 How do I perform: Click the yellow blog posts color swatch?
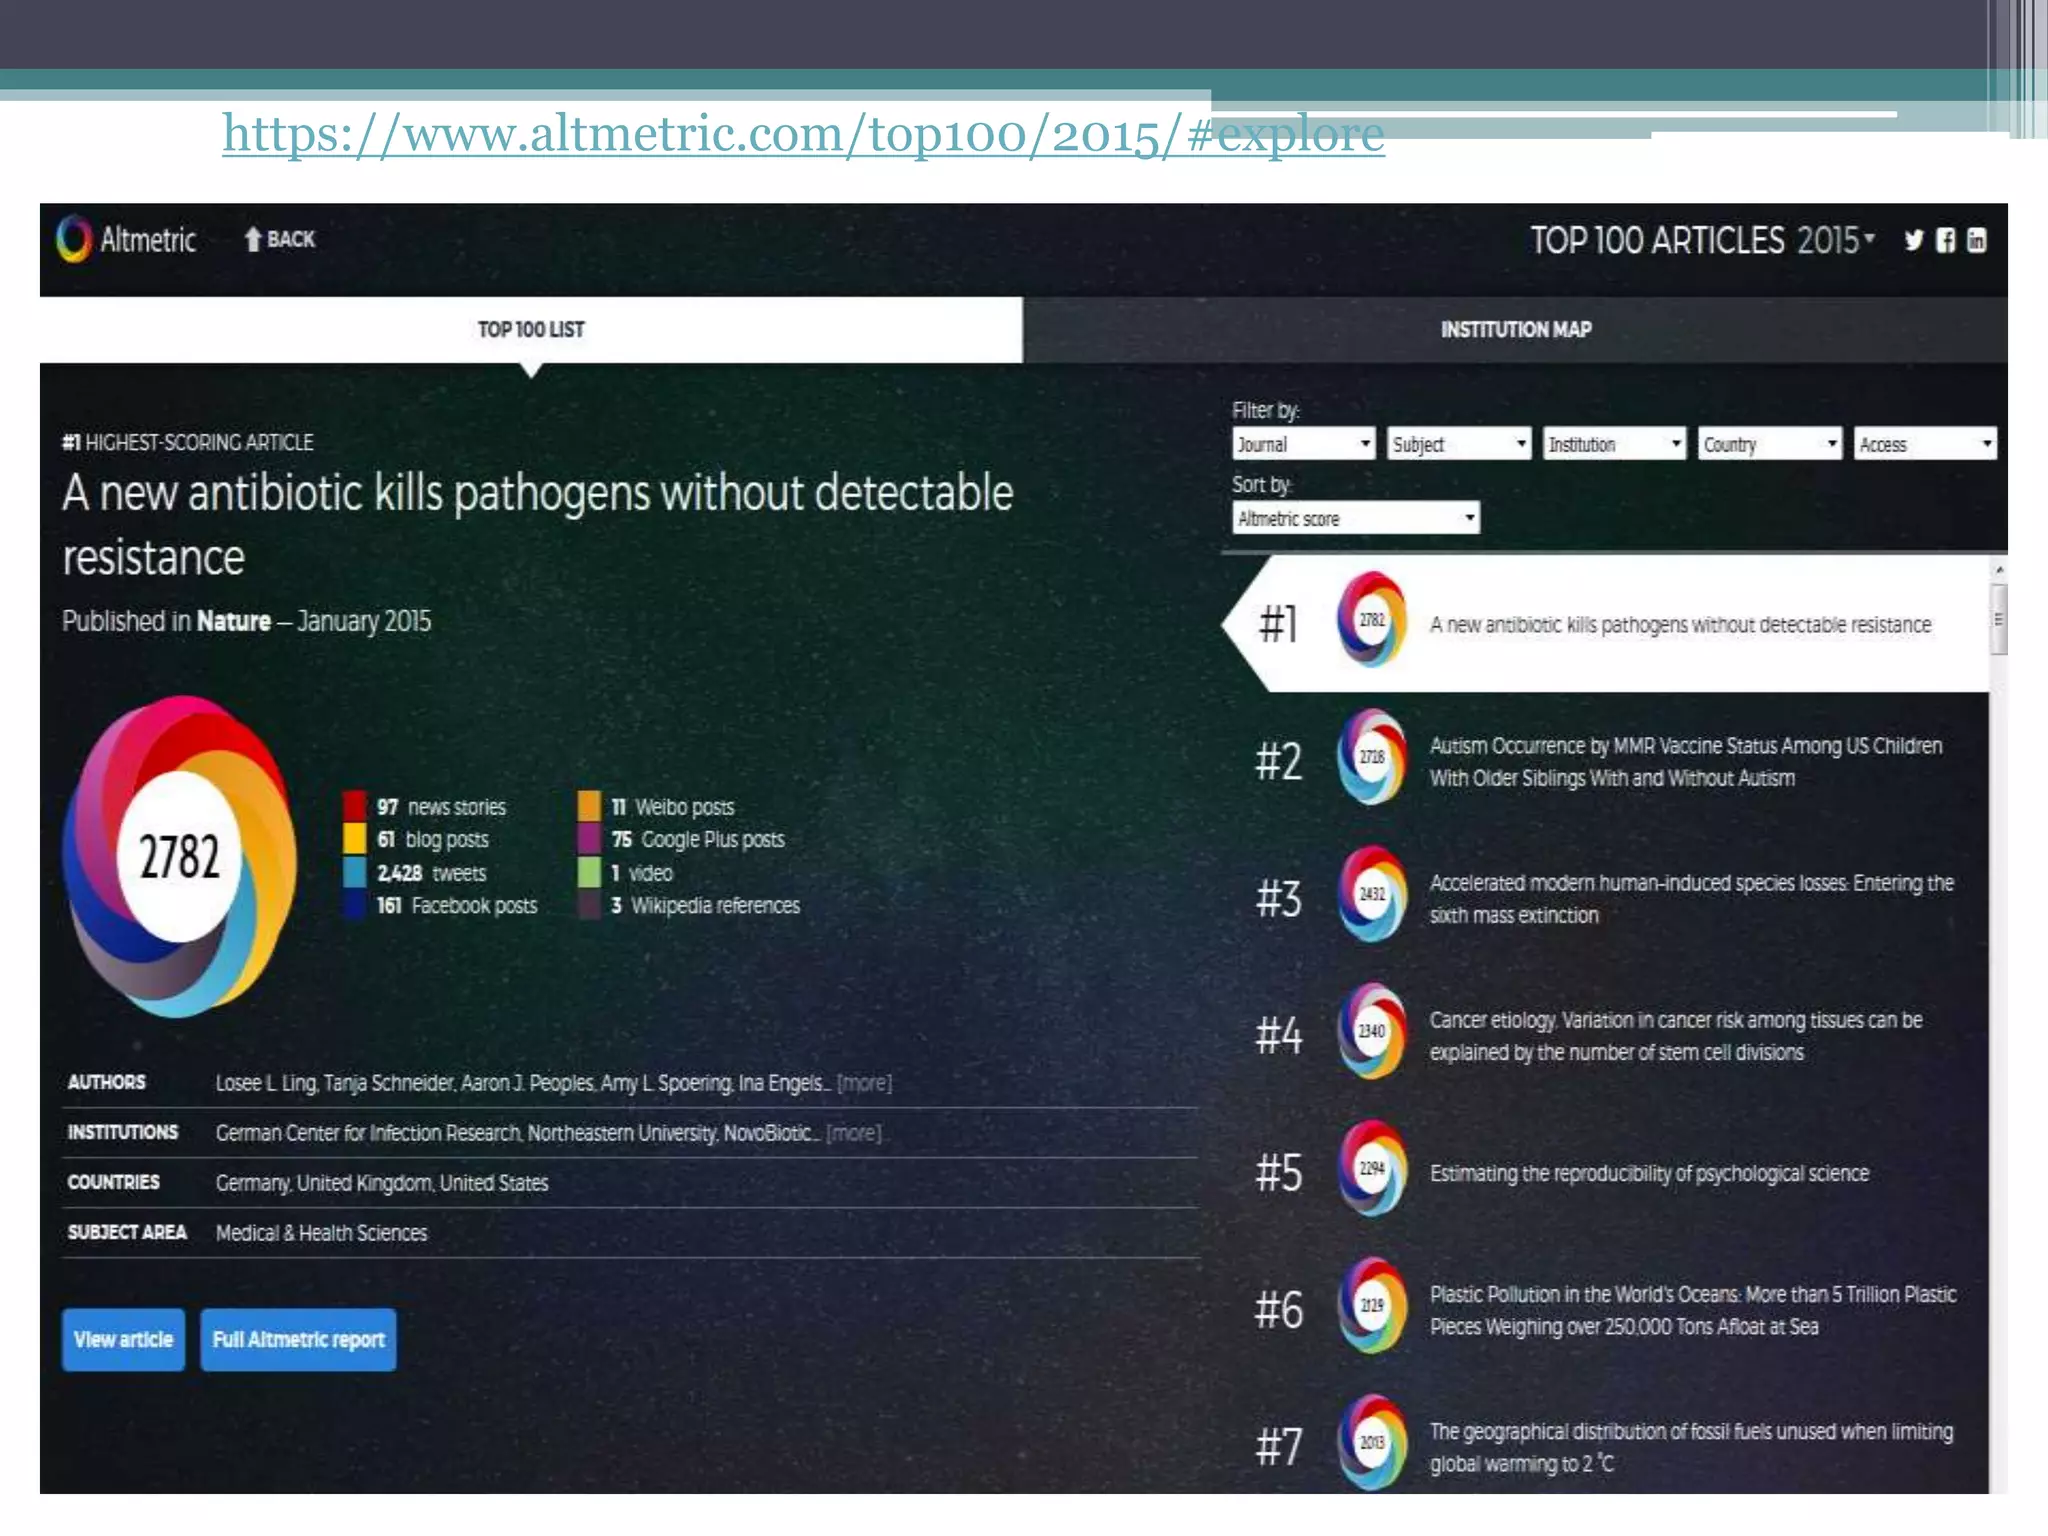[354, 838]
